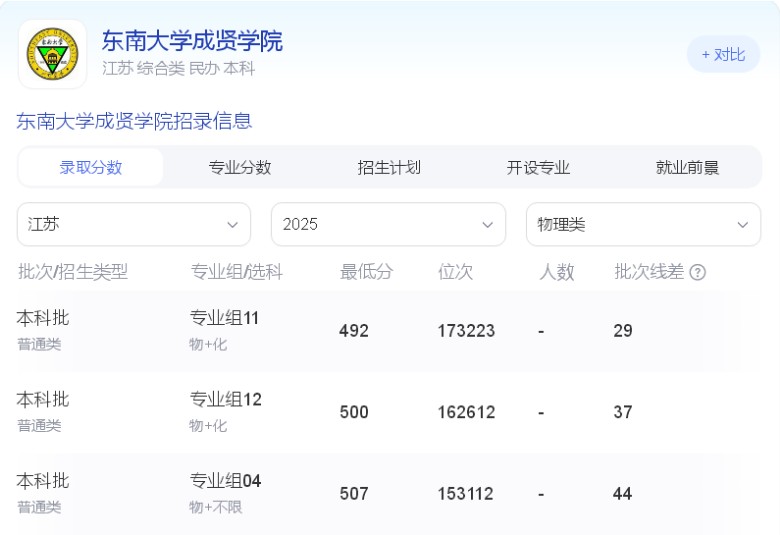The width and height of the screenshot is (780, 535).
Task: Click the 批次线差 column header
Action: click(649, 272)
